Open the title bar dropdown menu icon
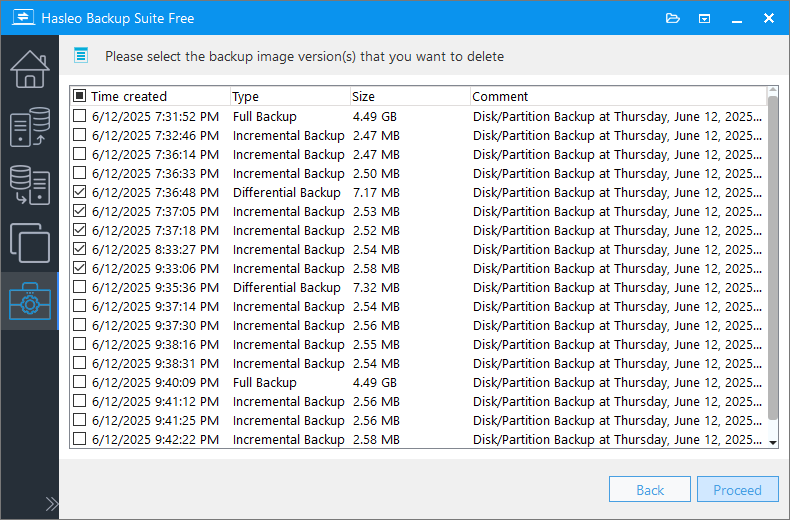The height and width of the screenshot is (520, 790). (x=704, y=19)
